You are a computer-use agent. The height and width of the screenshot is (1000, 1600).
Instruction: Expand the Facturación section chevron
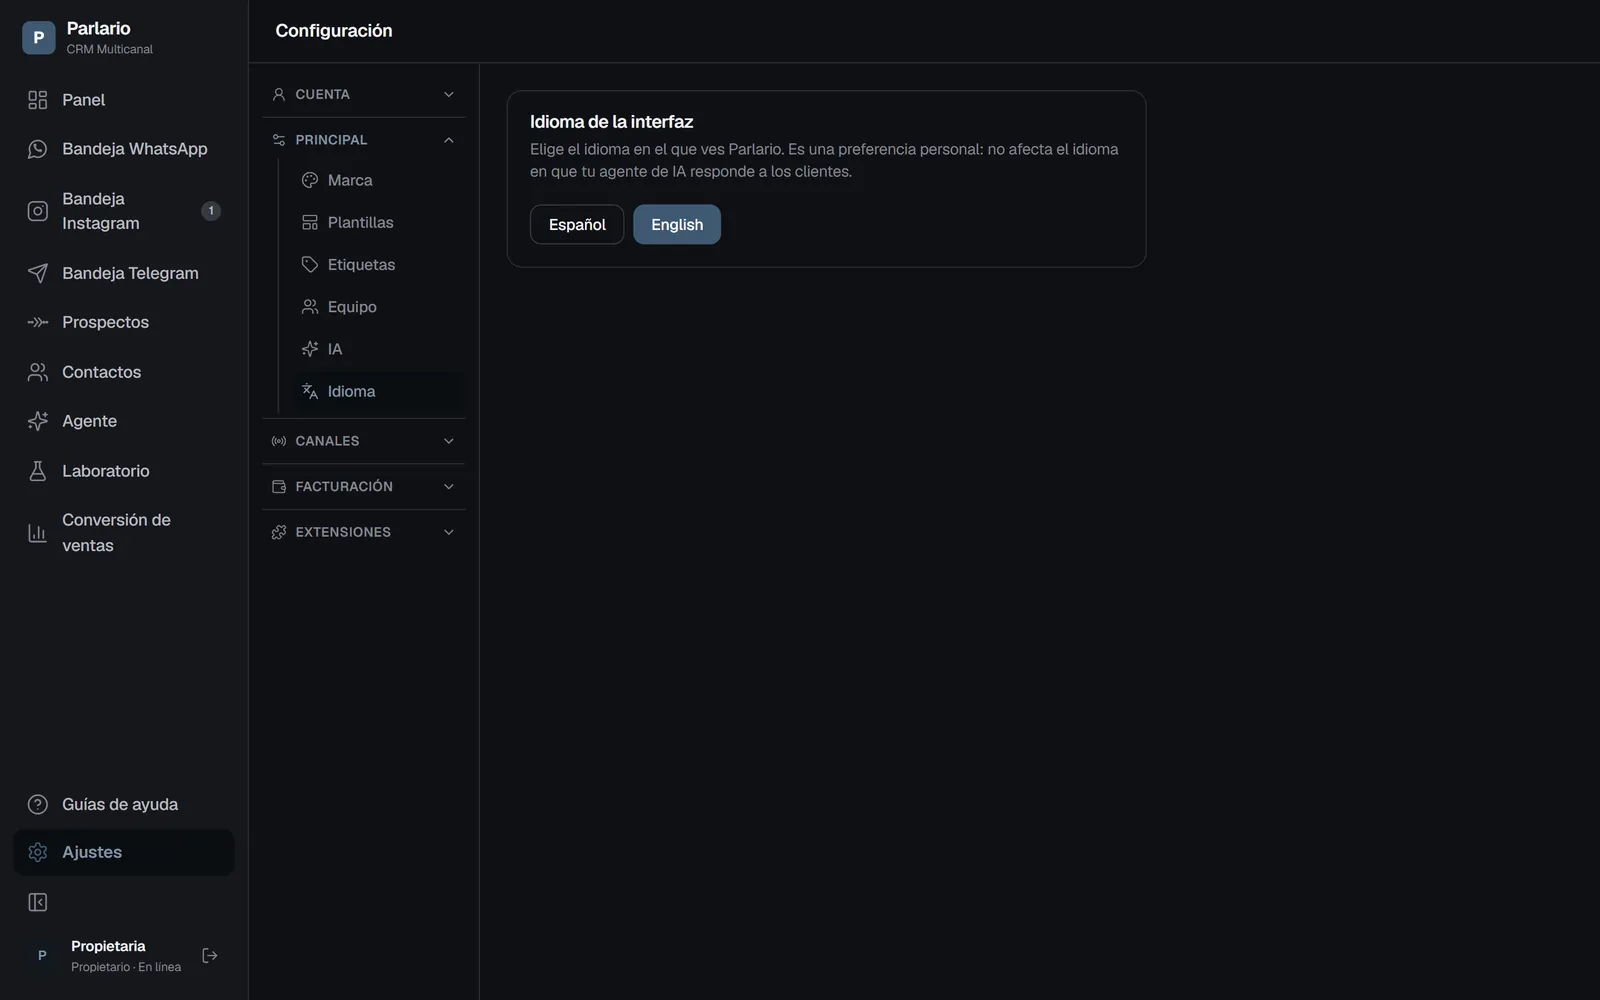tap(449, 487)
